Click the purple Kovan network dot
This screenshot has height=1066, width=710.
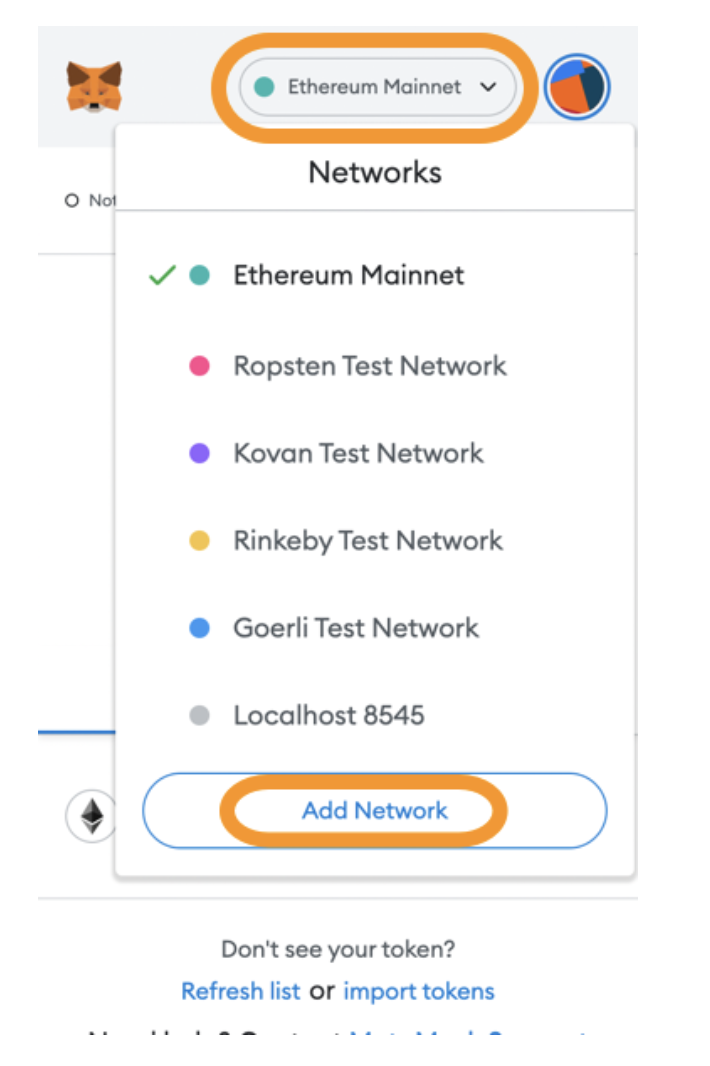(199, 453)
